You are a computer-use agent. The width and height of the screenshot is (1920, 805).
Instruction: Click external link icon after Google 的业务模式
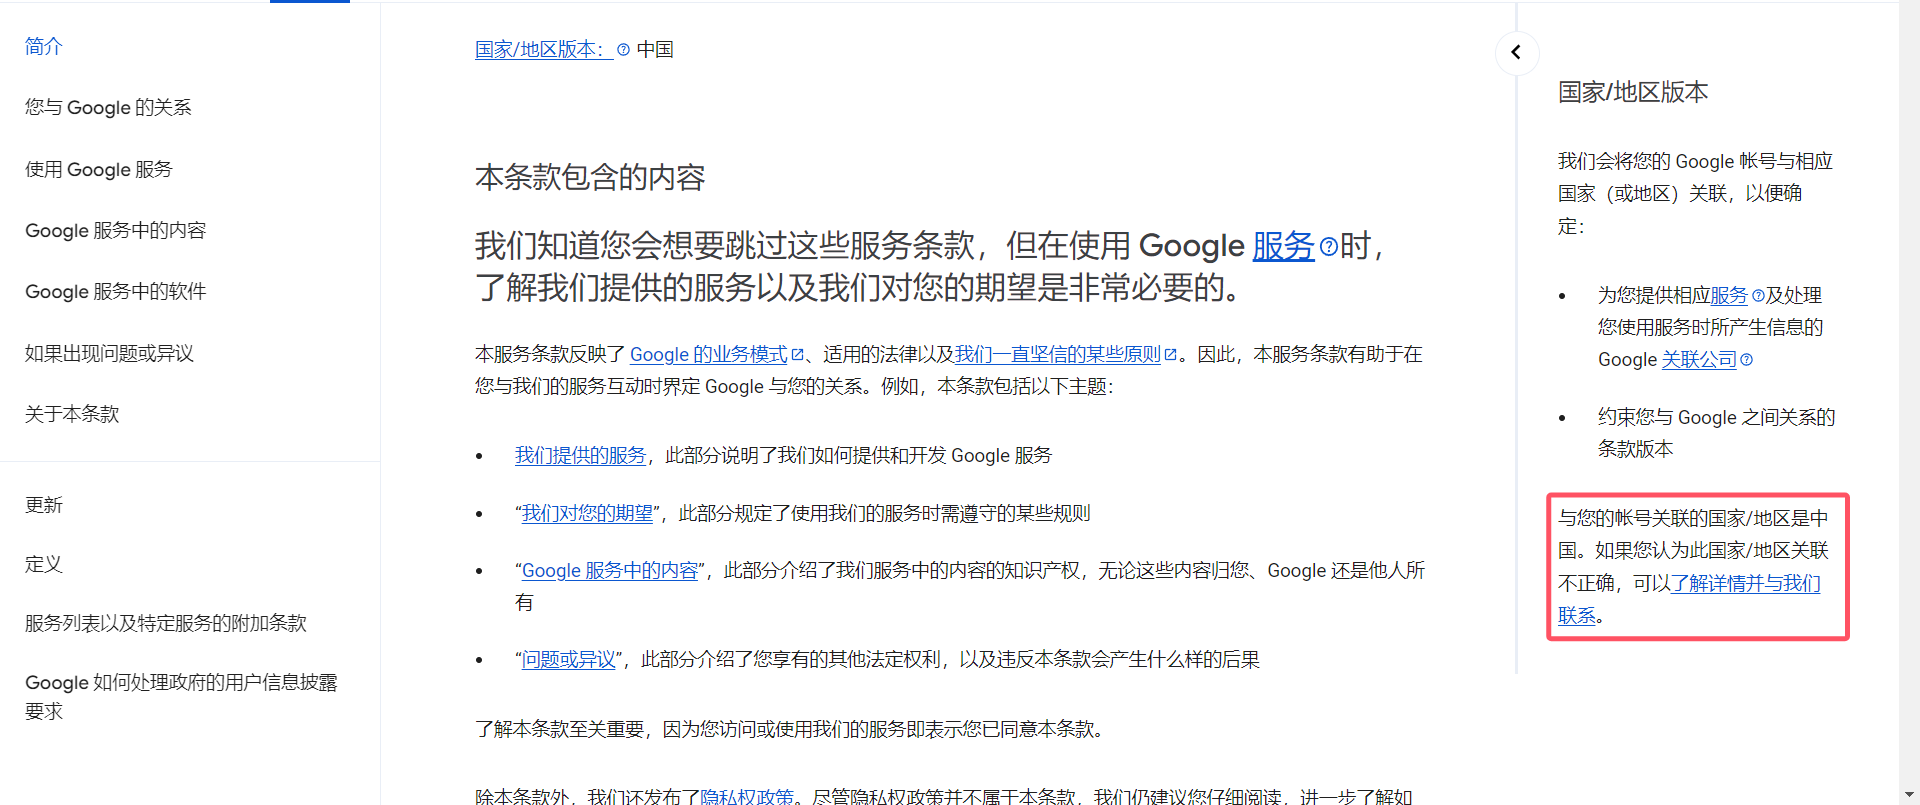tap(797, 355)
